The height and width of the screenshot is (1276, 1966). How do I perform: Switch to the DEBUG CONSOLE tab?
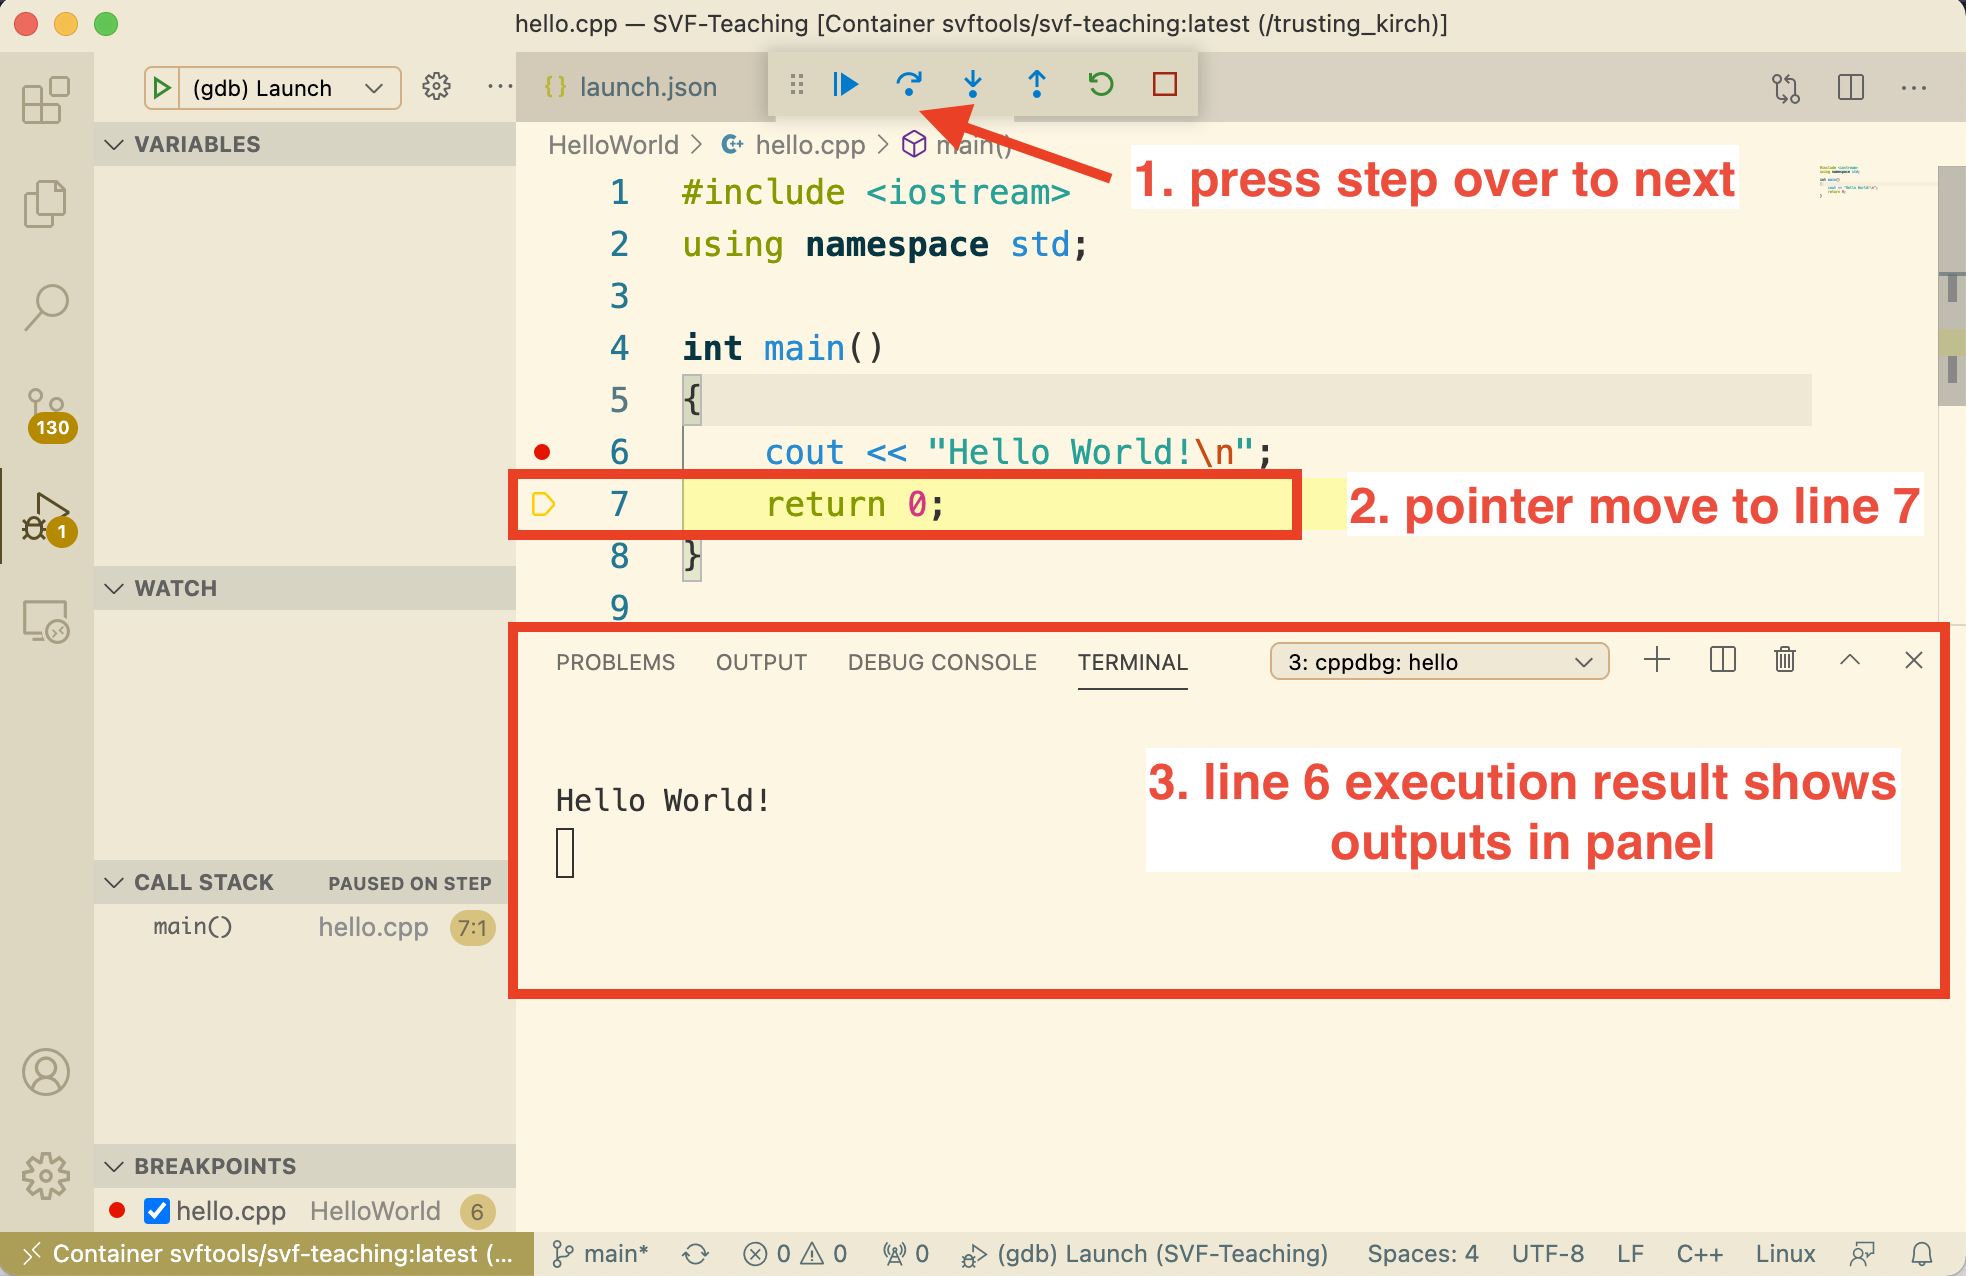click(941, 662)
